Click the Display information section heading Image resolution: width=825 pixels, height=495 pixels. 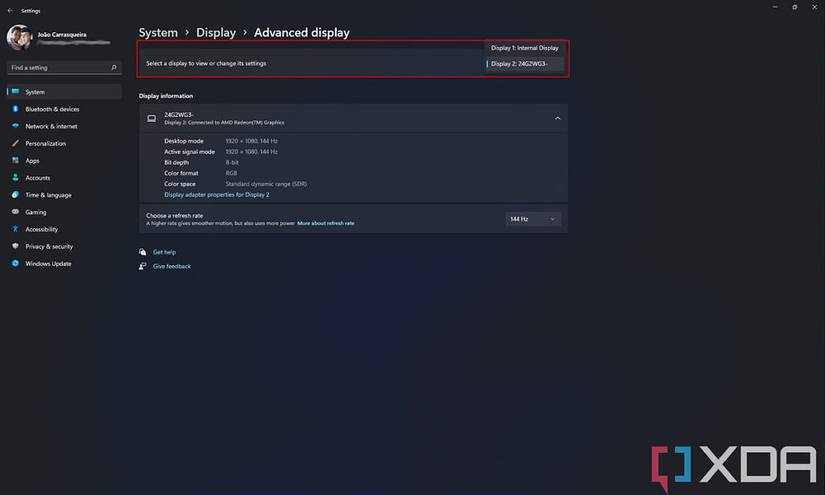166,96
